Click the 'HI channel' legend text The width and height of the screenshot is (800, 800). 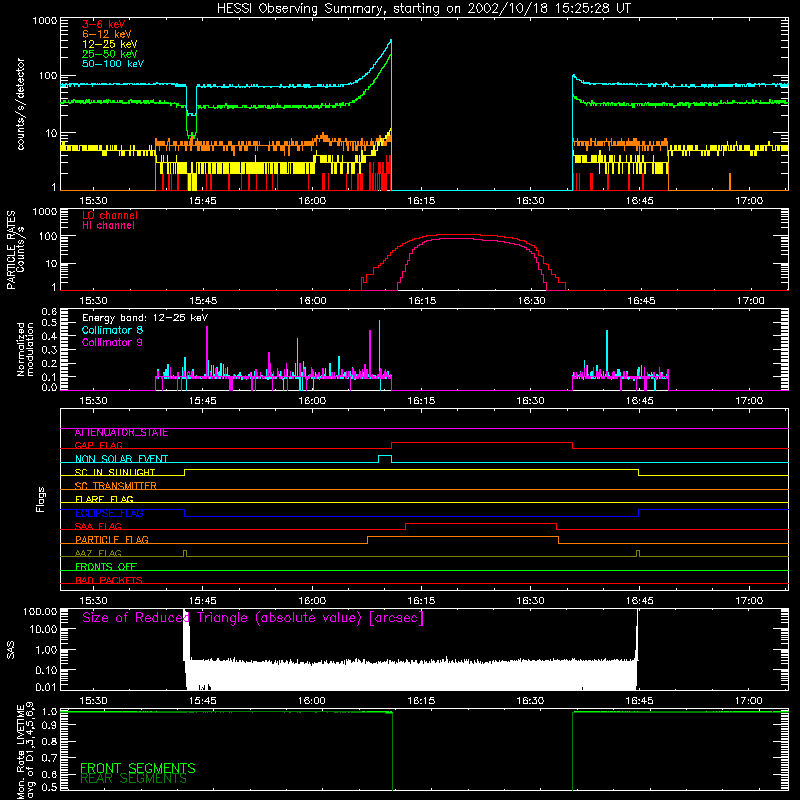click(x=108, y=226)
